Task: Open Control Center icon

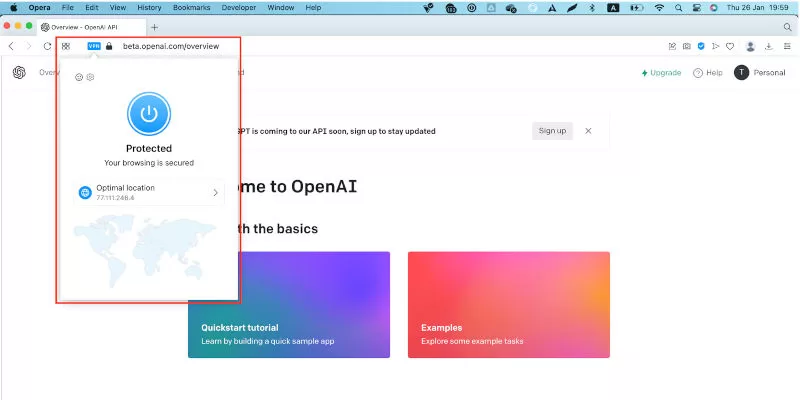Action: (697, 8)
